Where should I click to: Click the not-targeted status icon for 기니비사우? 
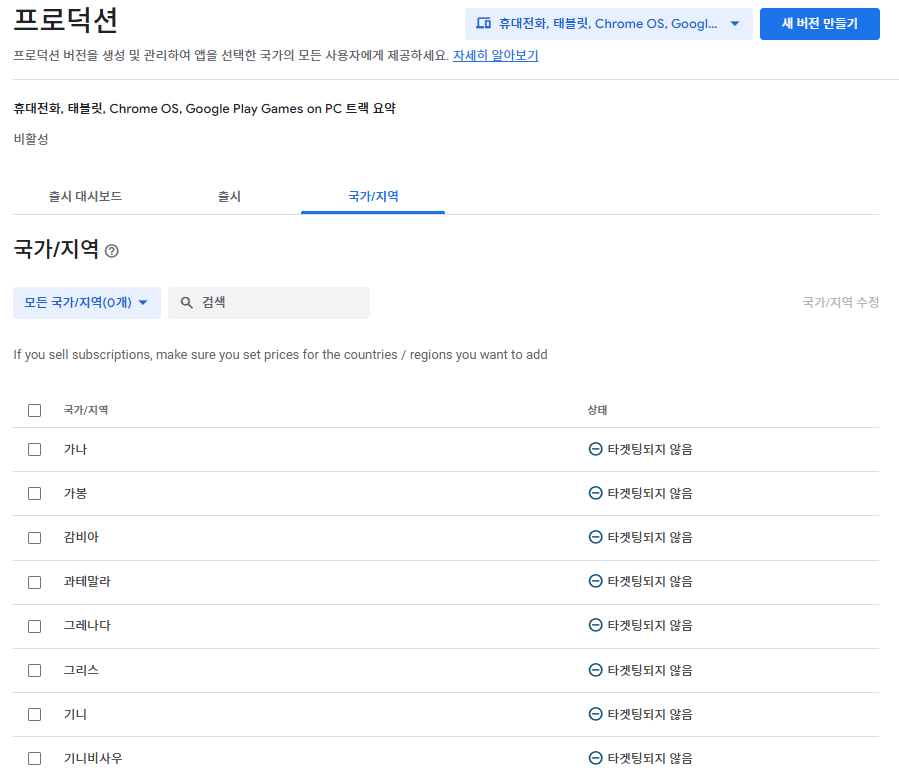[x=596, y=758]
